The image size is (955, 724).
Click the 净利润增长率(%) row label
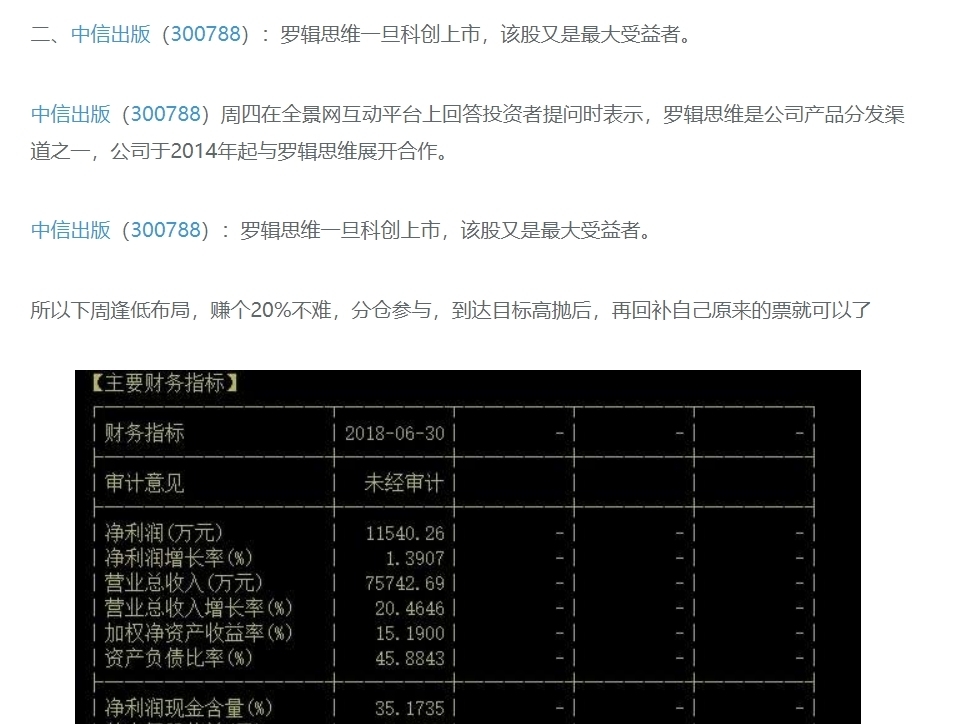point(178,558)
